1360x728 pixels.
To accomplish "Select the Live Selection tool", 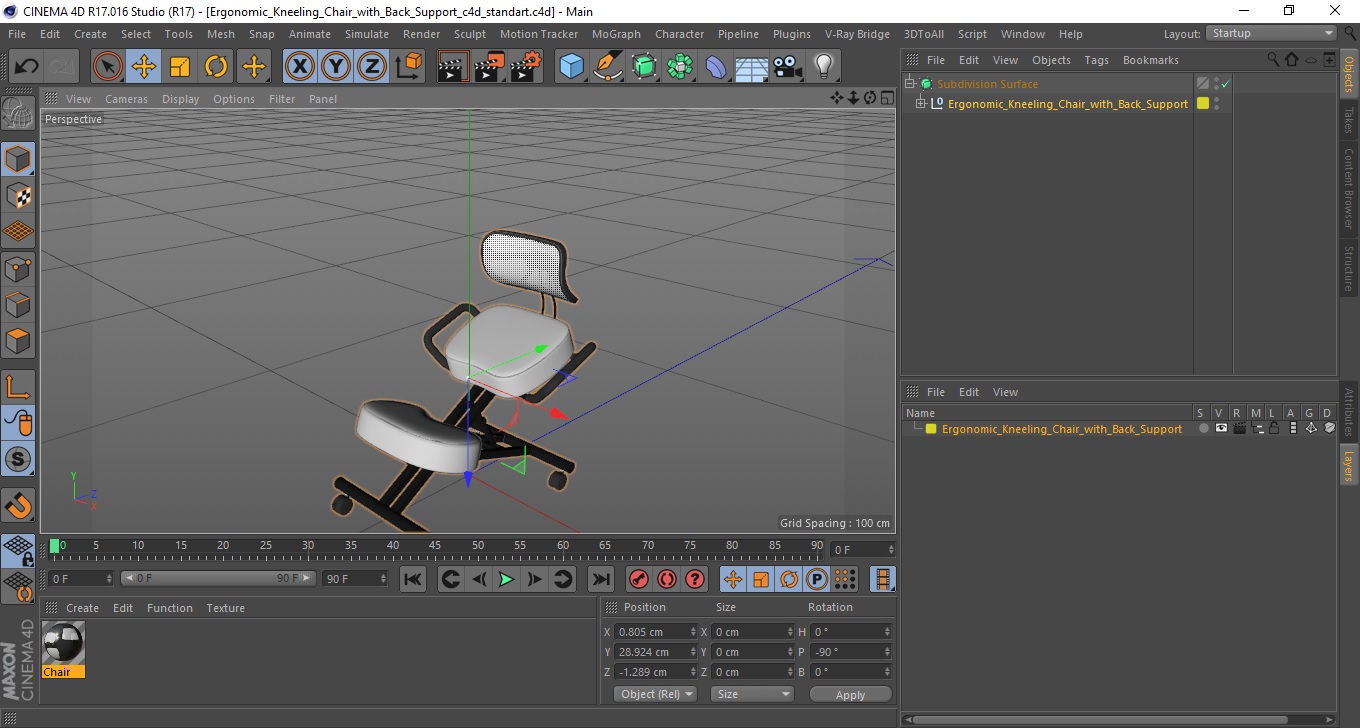I will point(108,67).
